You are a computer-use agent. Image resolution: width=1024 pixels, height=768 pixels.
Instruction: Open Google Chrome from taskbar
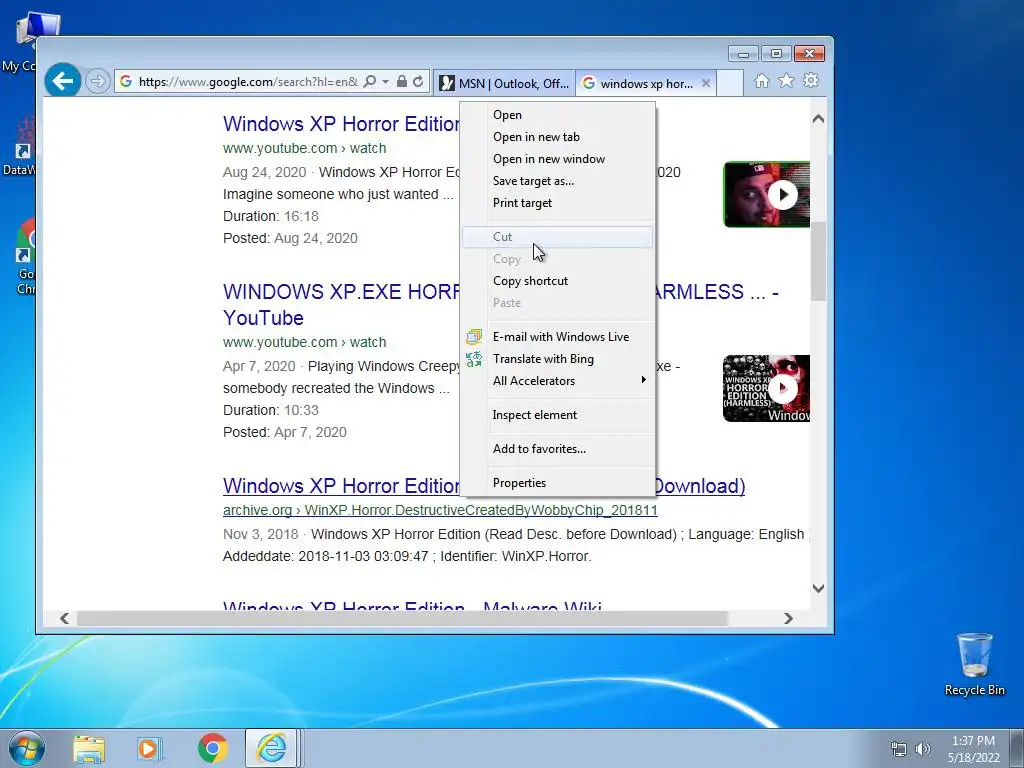pyautogui.click(x=212, y=748)
